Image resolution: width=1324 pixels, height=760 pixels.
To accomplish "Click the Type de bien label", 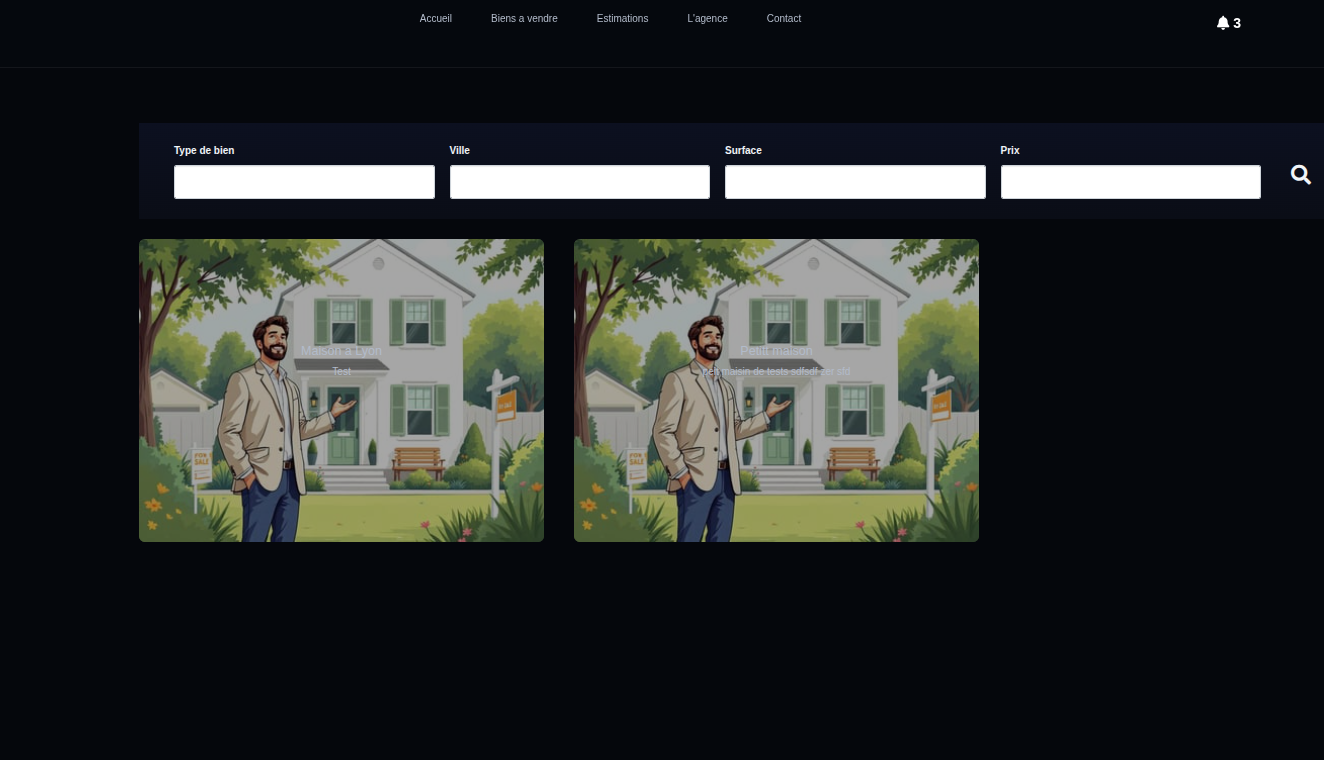I will coord(204,150).
